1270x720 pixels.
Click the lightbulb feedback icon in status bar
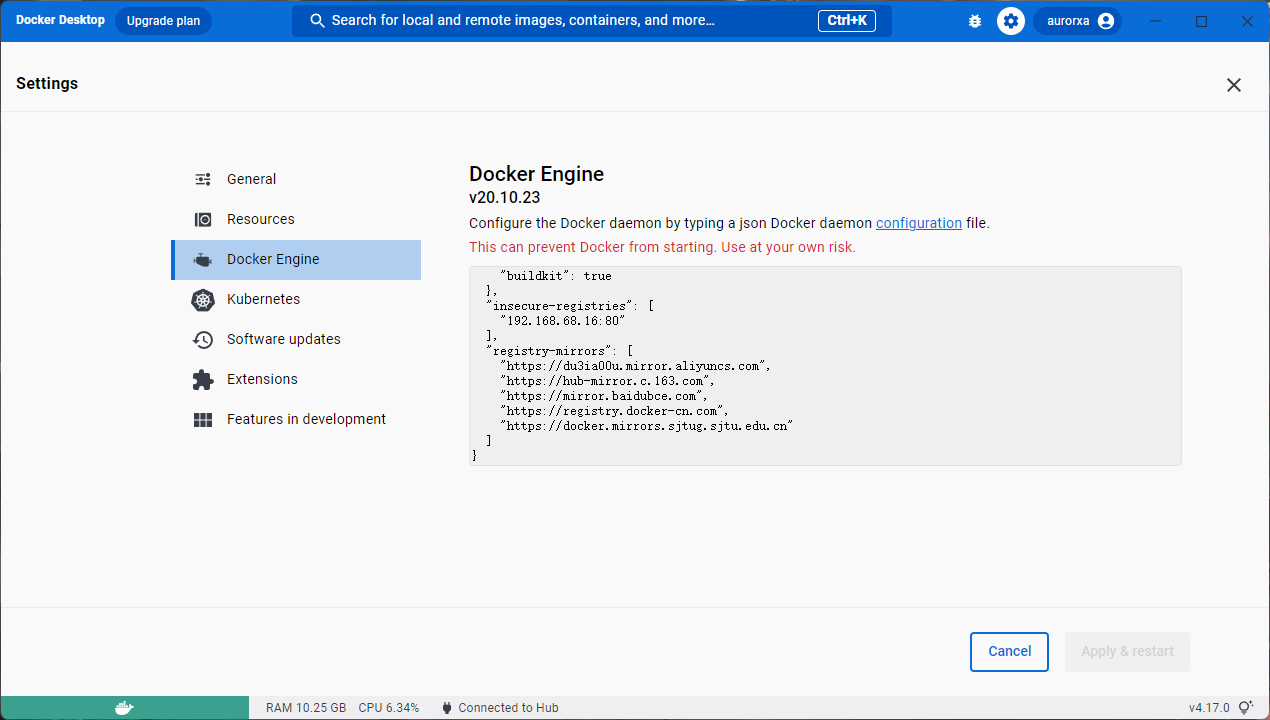(1246, 708)
